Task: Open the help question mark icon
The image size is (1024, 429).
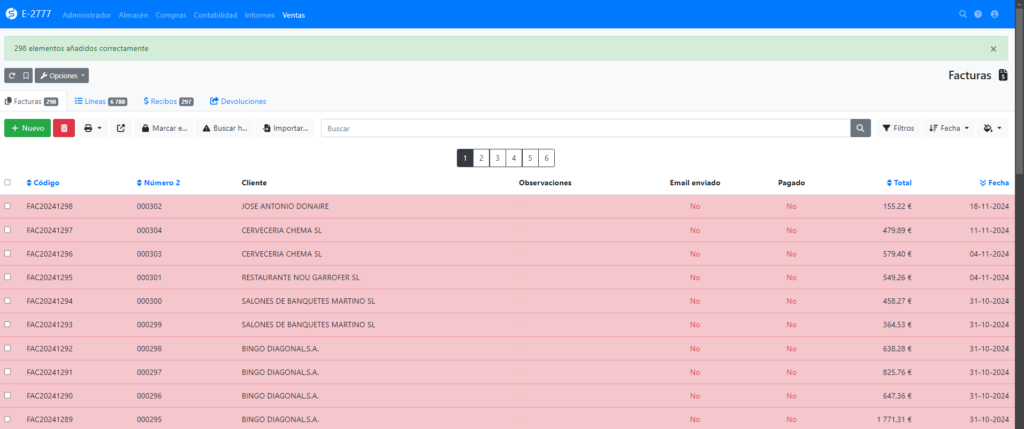Action: pos(978,14)
